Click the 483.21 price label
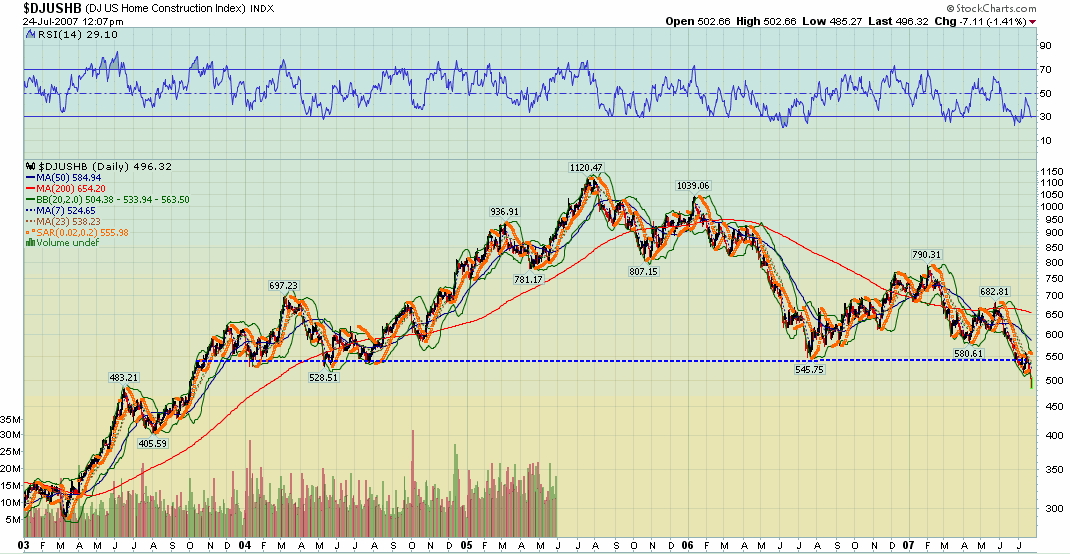Viewport: 1070px width, 554px height. point(124,377)
